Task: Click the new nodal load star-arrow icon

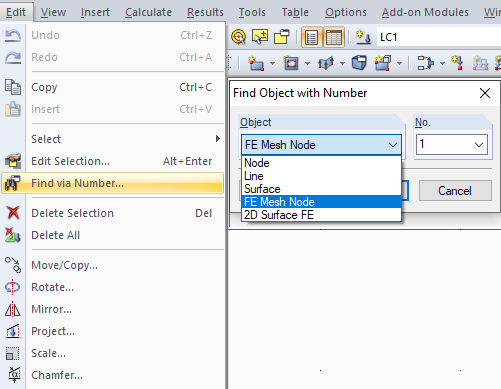Action: pyautogui.click(x=457, y=63)
